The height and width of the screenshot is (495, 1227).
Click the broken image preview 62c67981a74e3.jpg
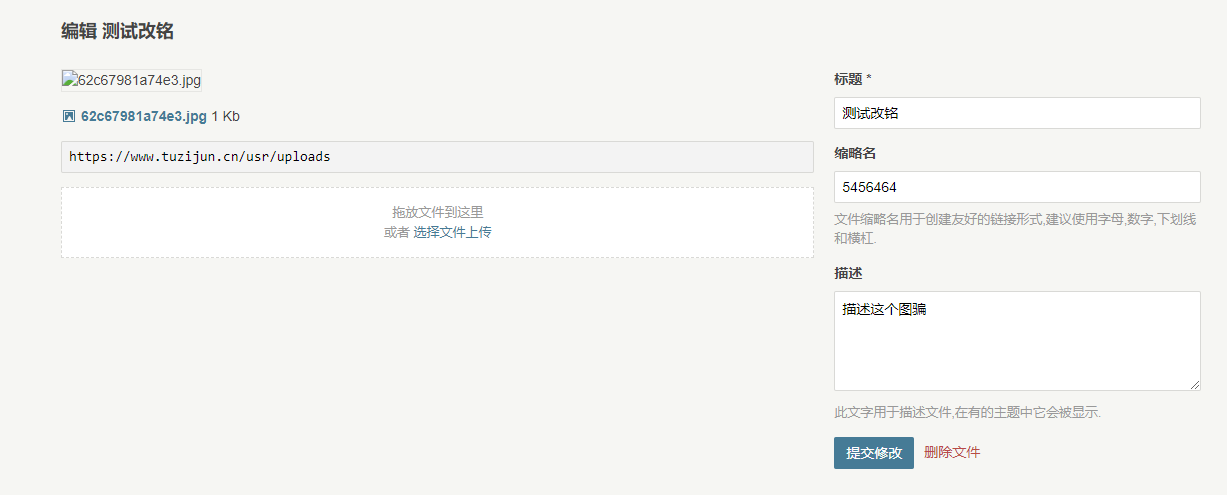click(131, 80)
